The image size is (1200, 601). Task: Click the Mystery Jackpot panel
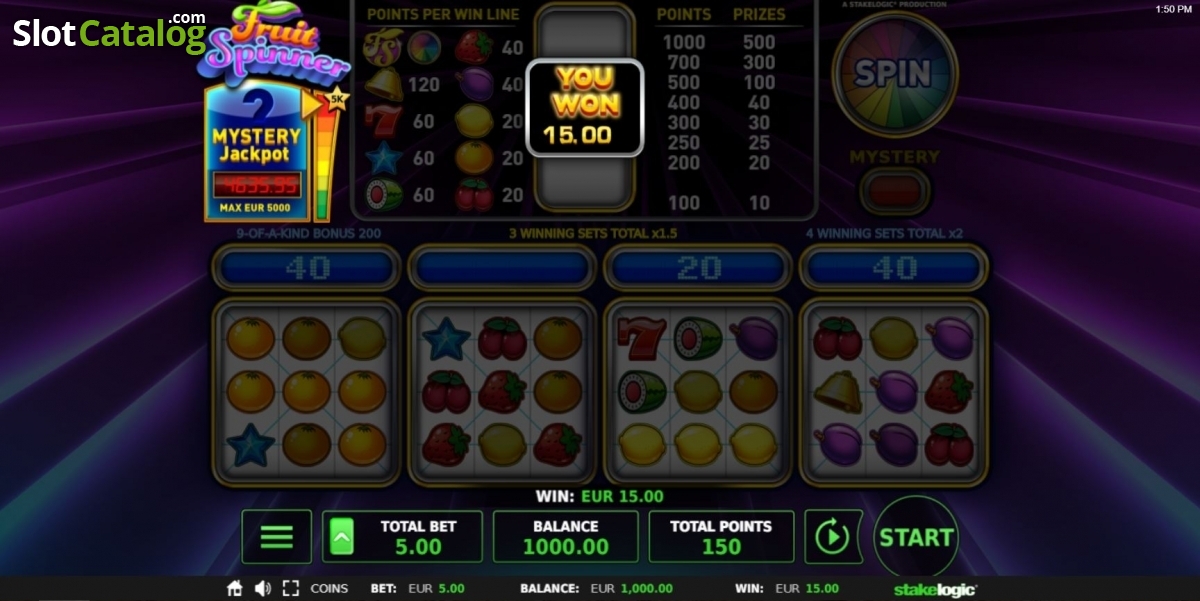[256, 152]
